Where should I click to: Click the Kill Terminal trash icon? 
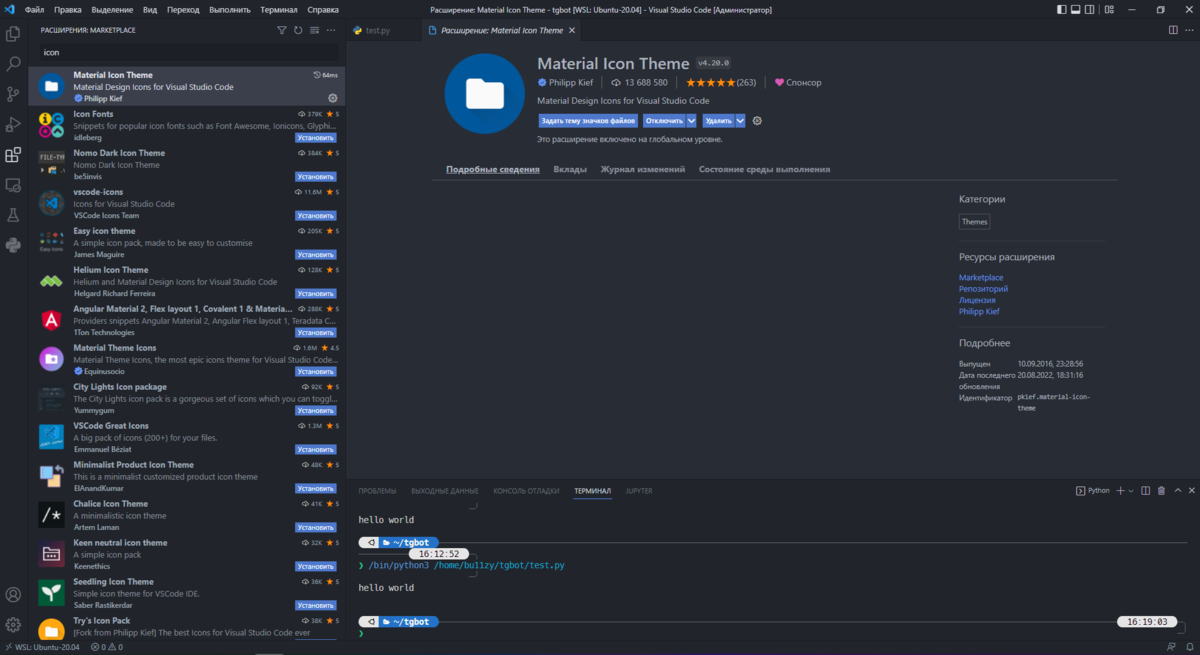point(1161,490)
